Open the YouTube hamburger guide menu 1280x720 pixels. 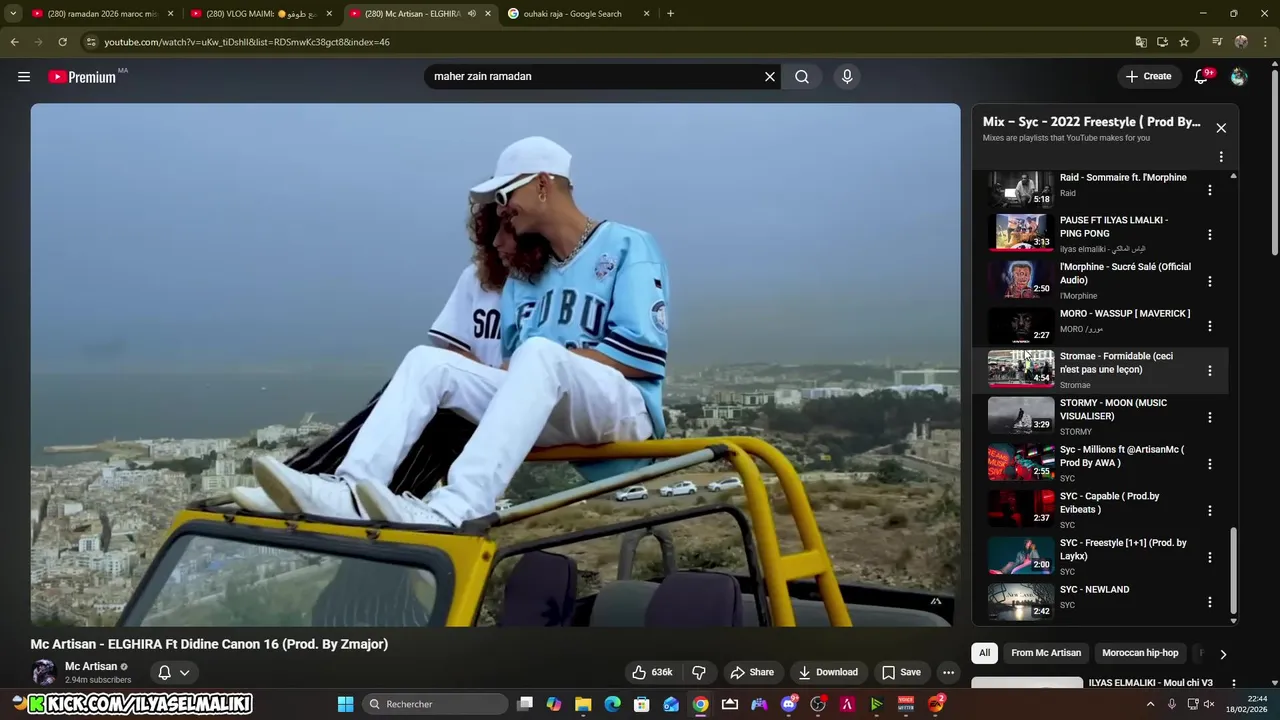pos(24,76)
